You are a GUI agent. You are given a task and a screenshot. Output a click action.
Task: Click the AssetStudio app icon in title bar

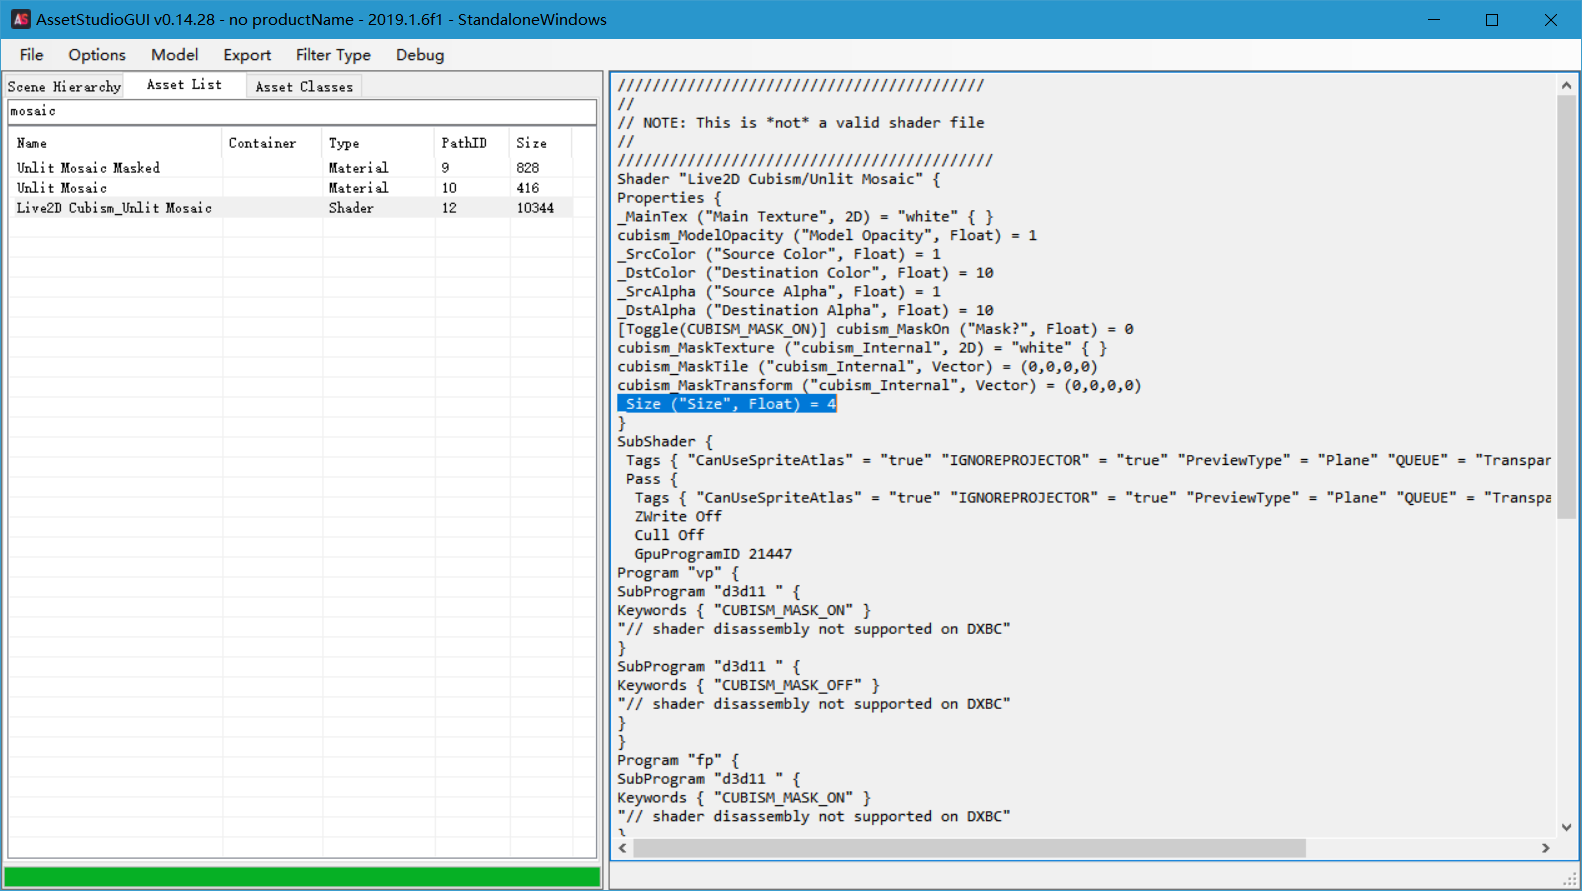(20, 19)
